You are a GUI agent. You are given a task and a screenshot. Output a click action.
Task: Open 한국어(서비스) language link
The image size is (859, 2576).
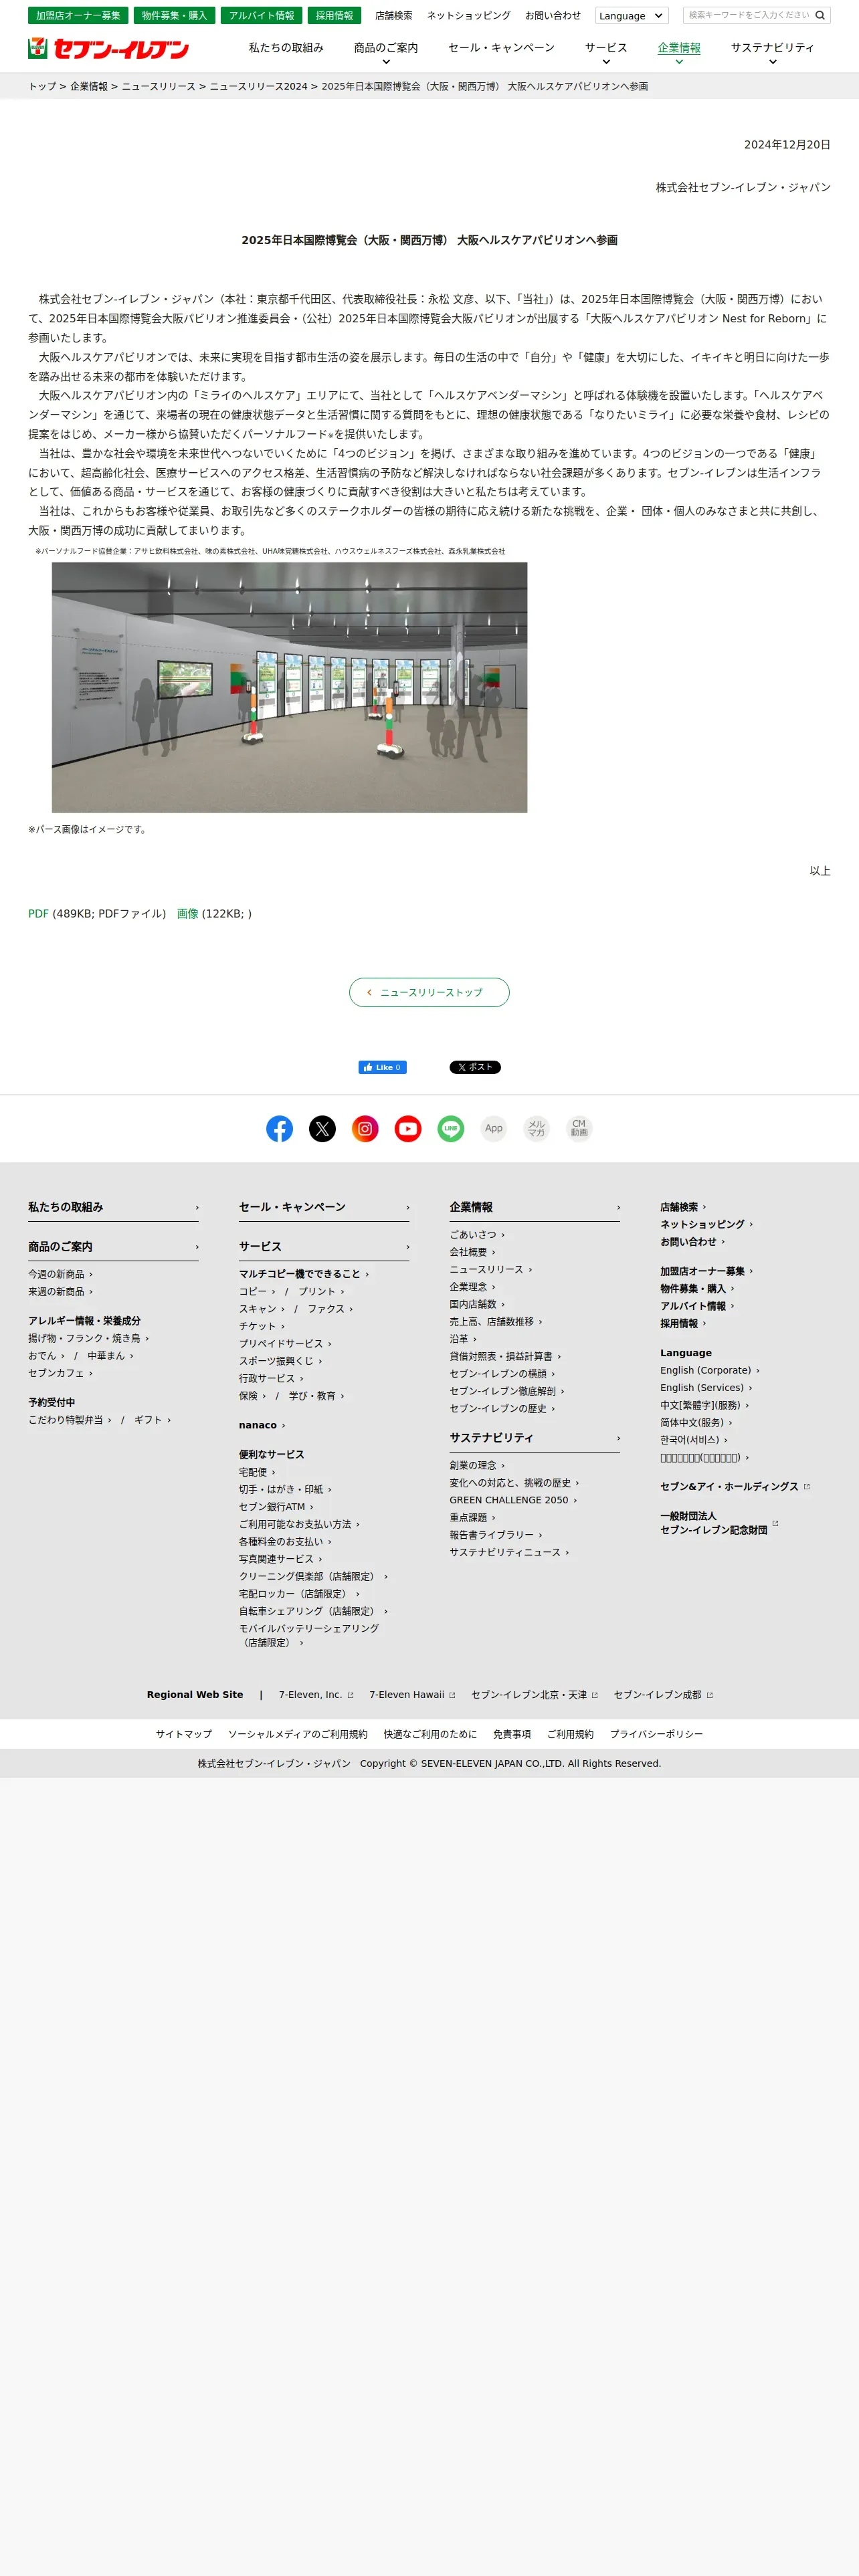click(694, 1440)
